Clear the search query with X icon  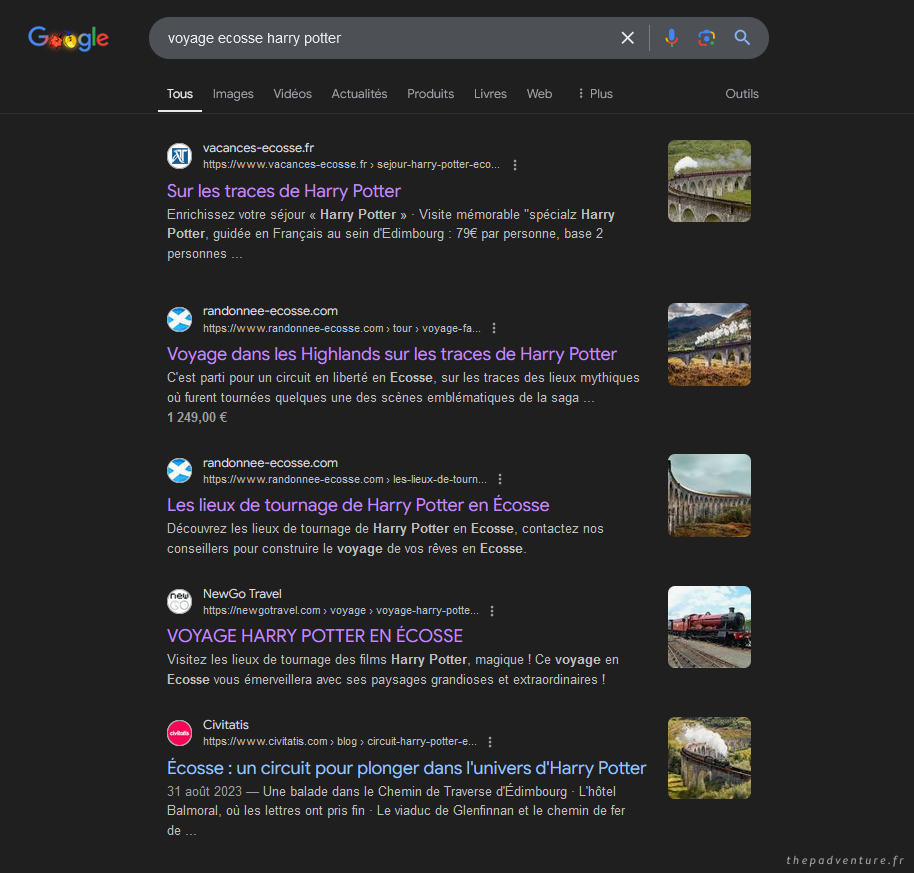pyautogui.click(x=628, y=38)
